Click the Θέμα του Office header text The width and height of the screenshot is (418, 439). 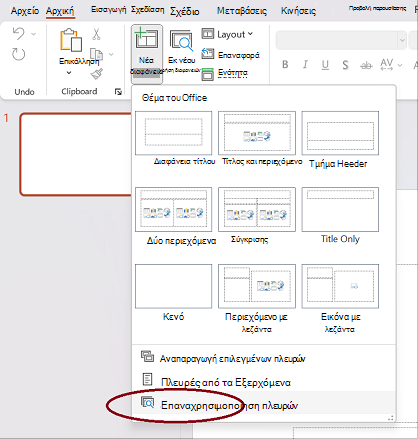click(174, 98)
